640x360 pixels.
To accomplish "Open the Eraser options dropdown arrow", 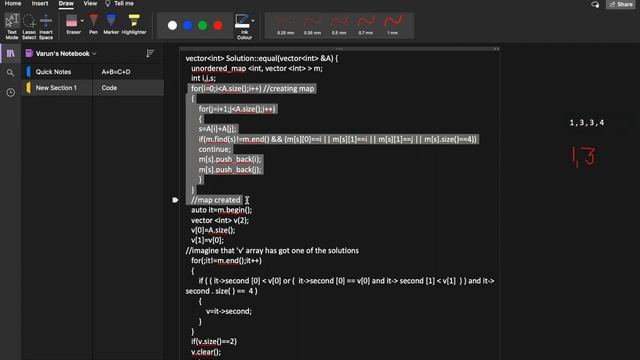I will 82,20.
